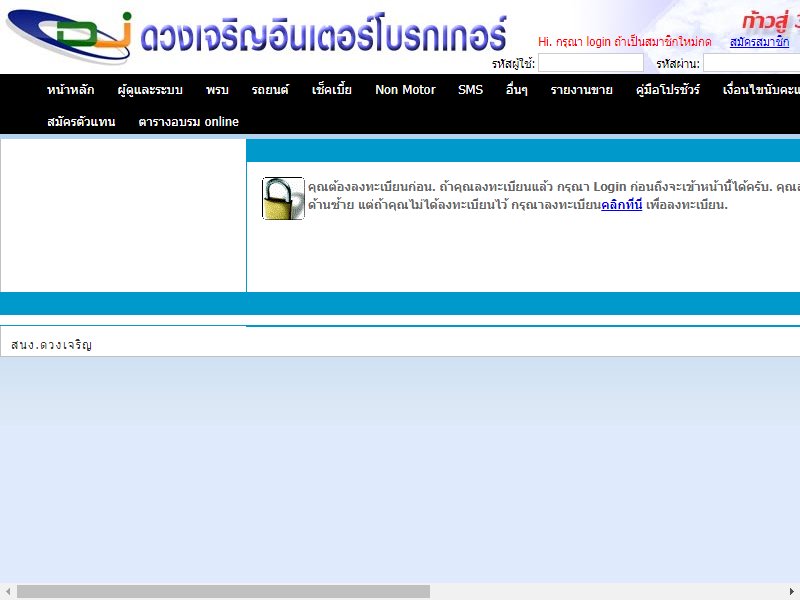Open ตารางอบรม online menu item
The width and height of the screenshot is (800, 600).
[x=189, y=121]
